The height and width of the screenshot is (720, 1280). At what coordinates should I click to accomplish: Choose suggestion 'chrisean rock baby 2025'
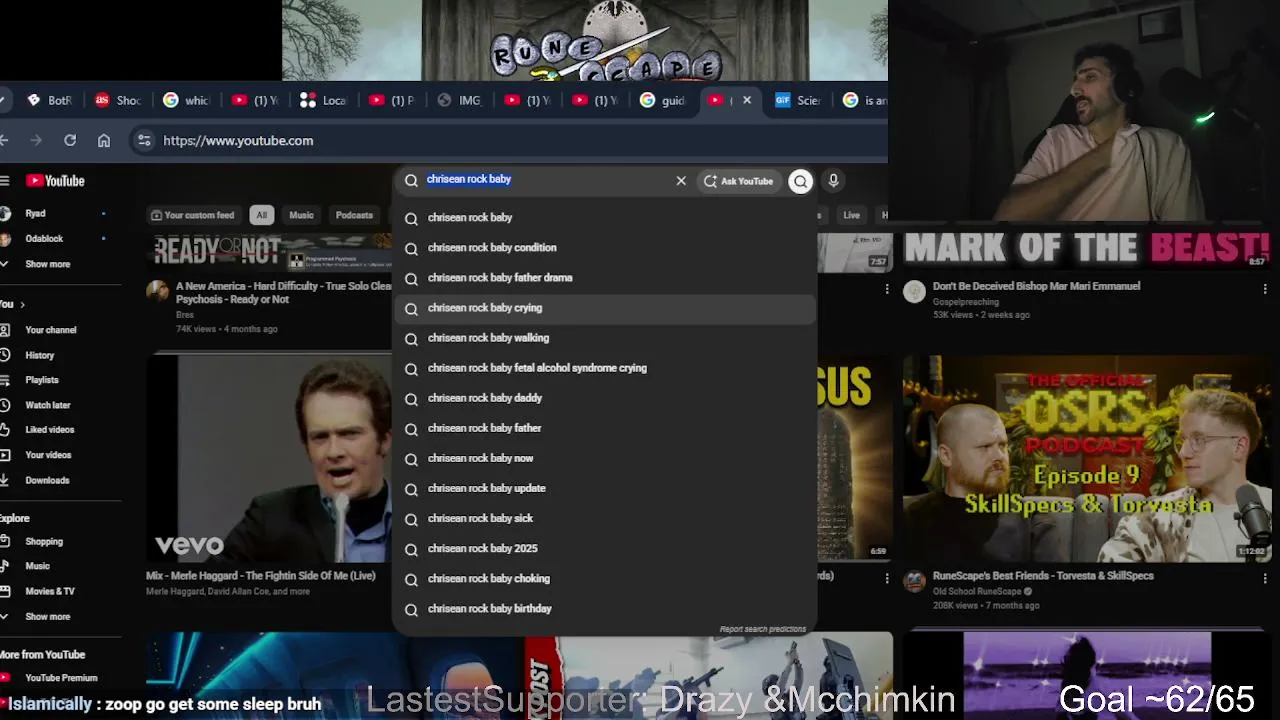pos(606,548)
